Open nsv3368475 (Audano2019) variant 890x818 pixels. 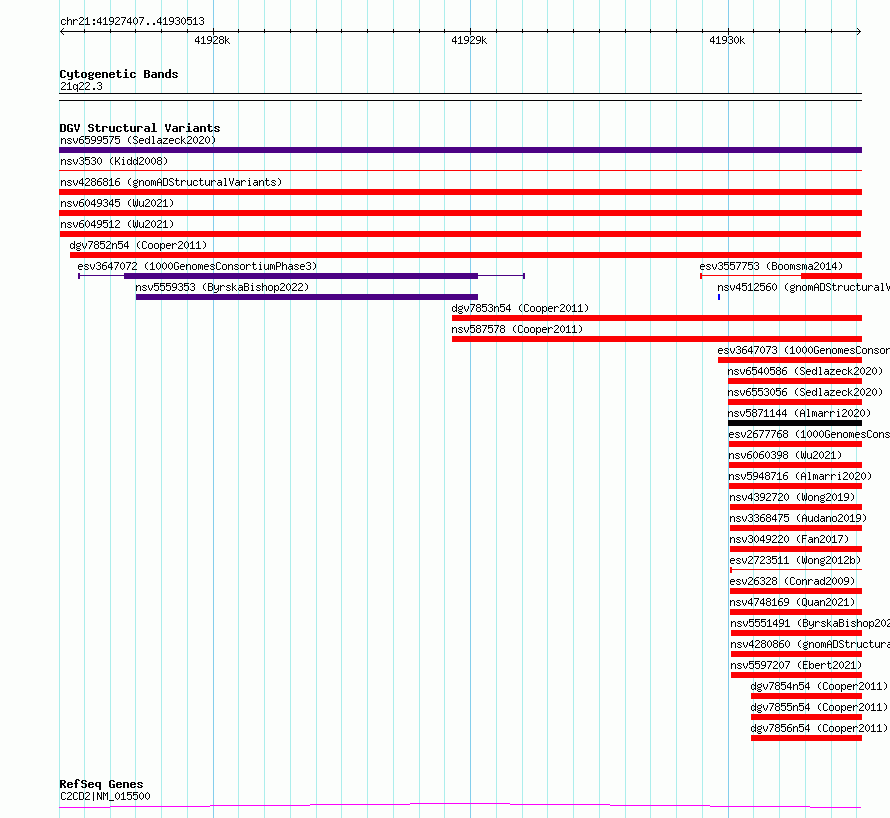click(798, 518)
